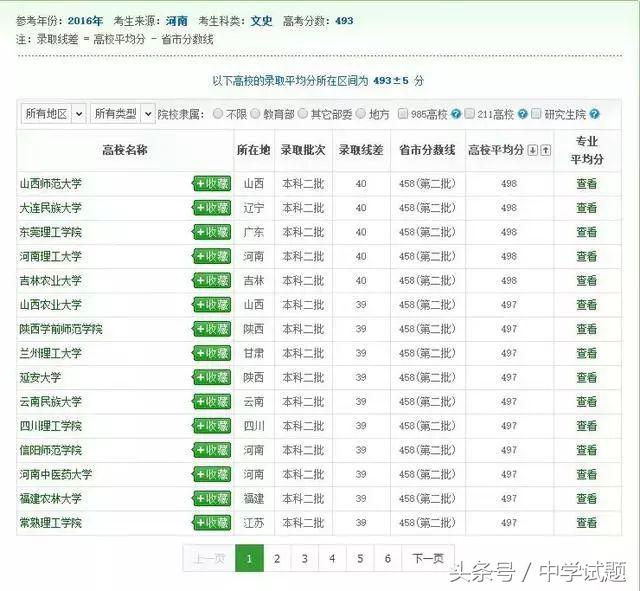Go to results page 5
Screen dimensions: 640x591
tap(360, 558)
